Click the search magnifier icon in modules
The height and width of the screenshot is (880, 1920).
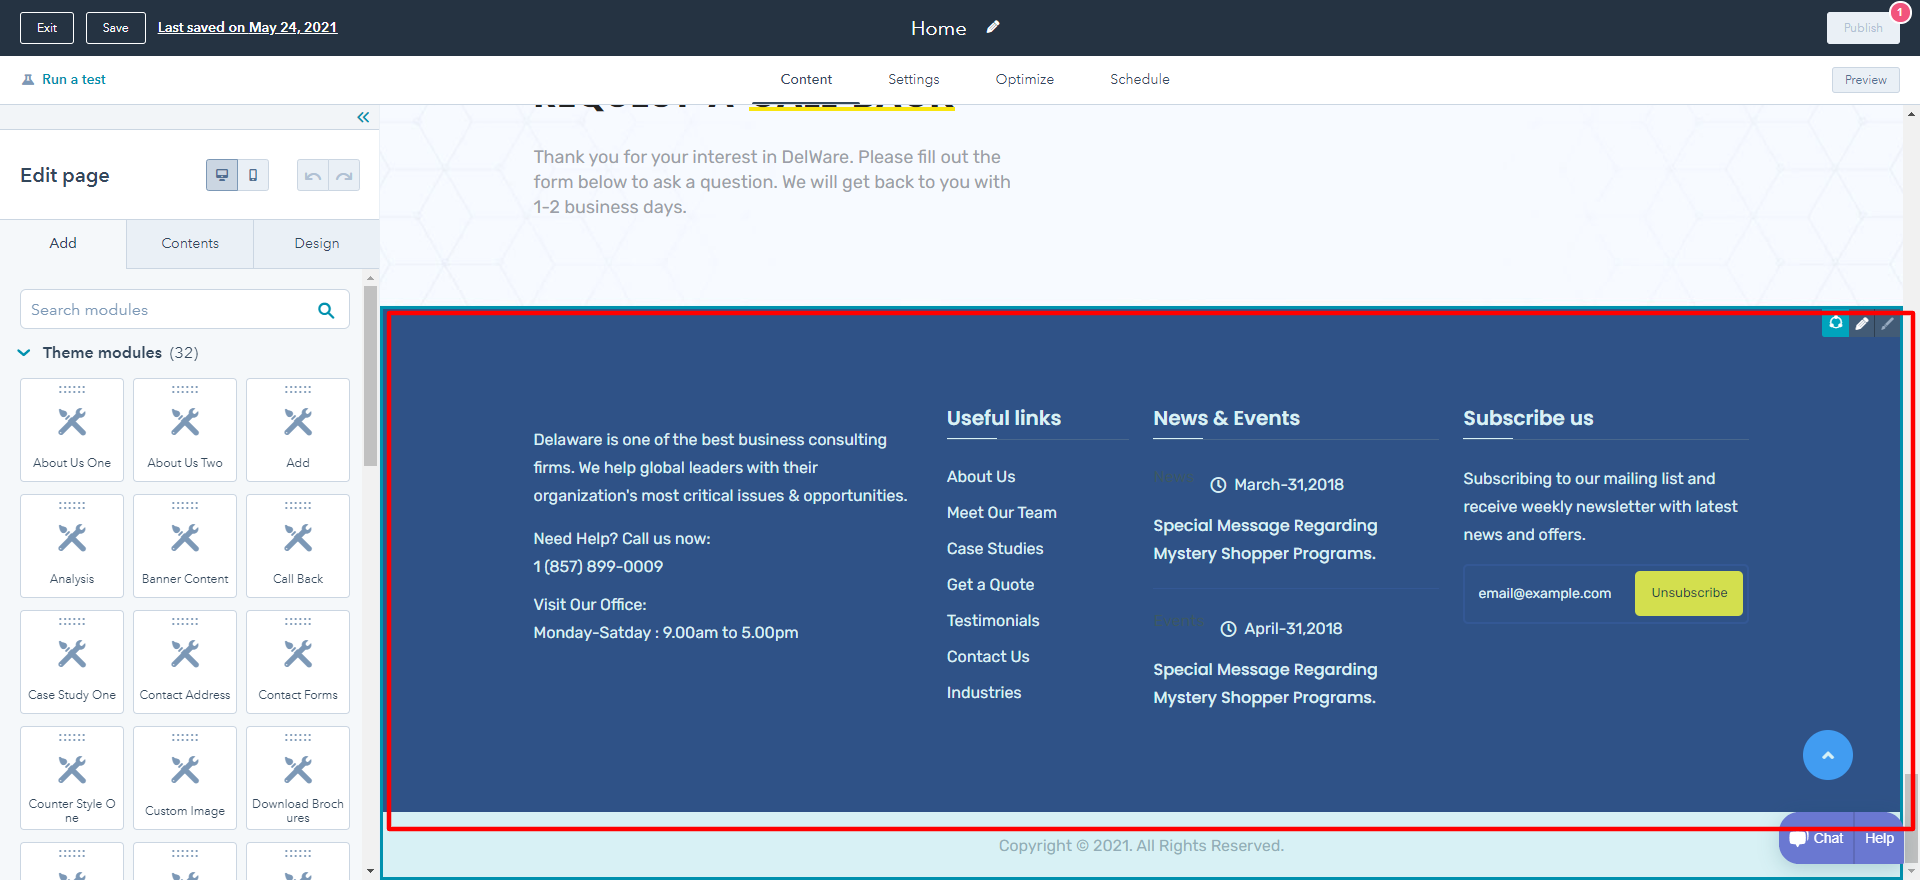coord(326,310)
